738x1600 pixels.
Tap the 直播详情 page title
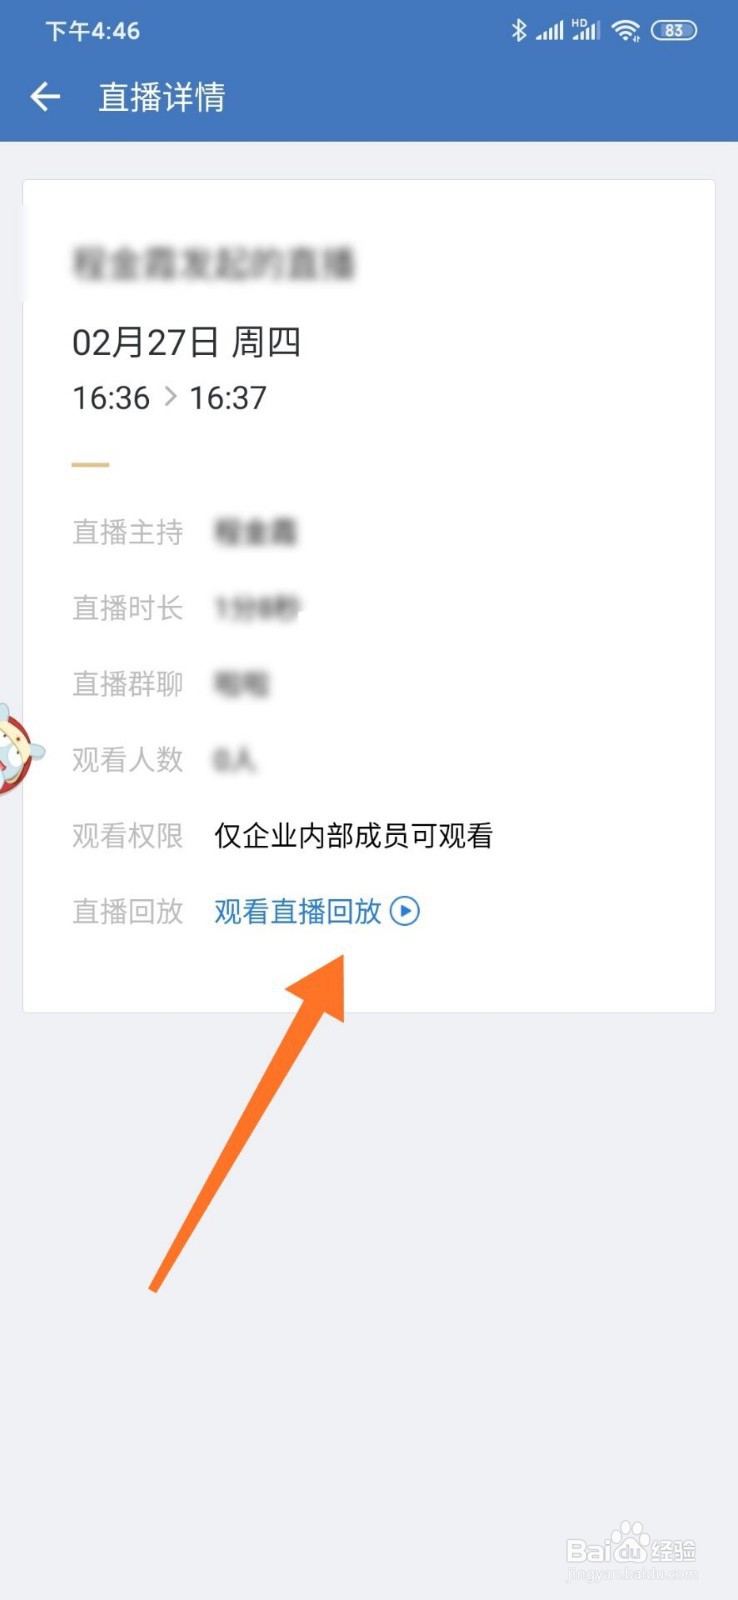click(162, 97)
